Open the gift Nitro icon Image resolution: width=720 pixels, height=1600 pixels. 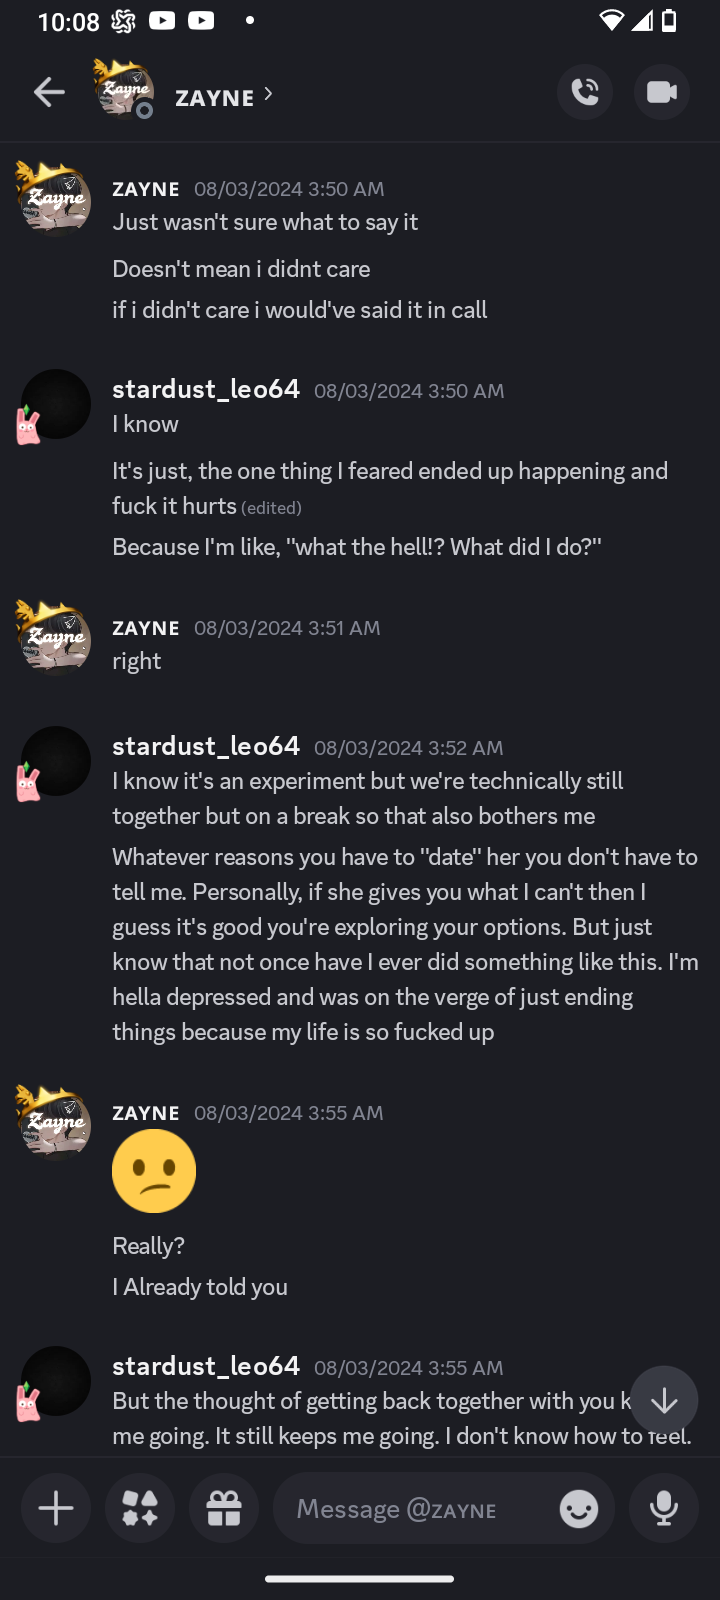point(224,1508)
